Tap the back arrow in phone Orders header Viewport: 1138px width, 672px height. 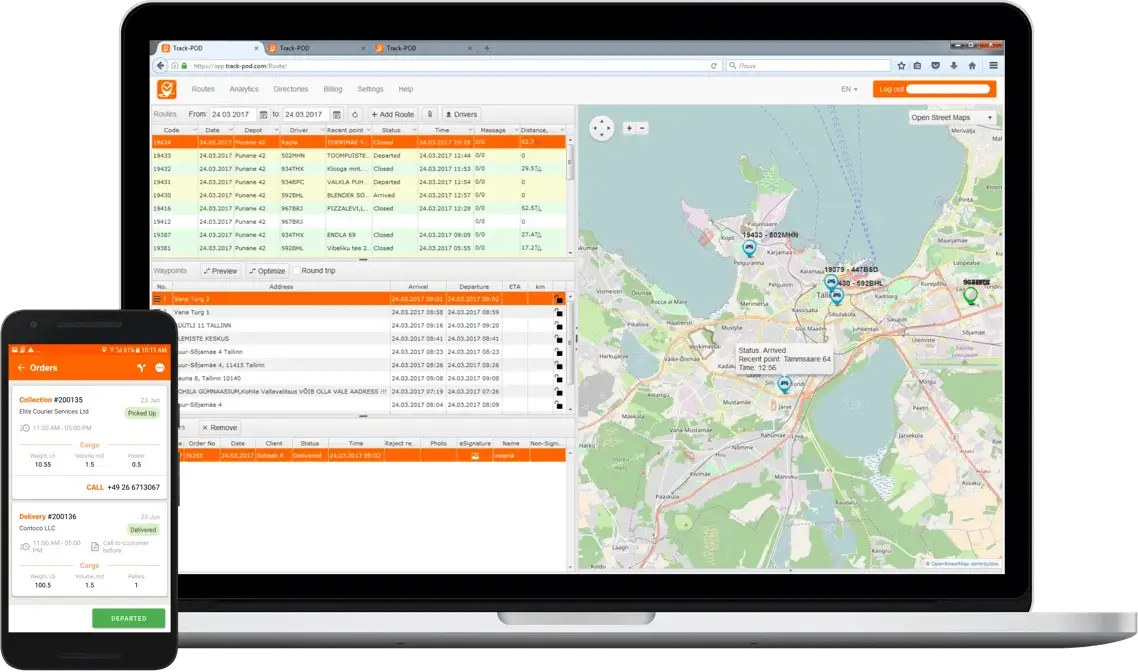(20, 368)
